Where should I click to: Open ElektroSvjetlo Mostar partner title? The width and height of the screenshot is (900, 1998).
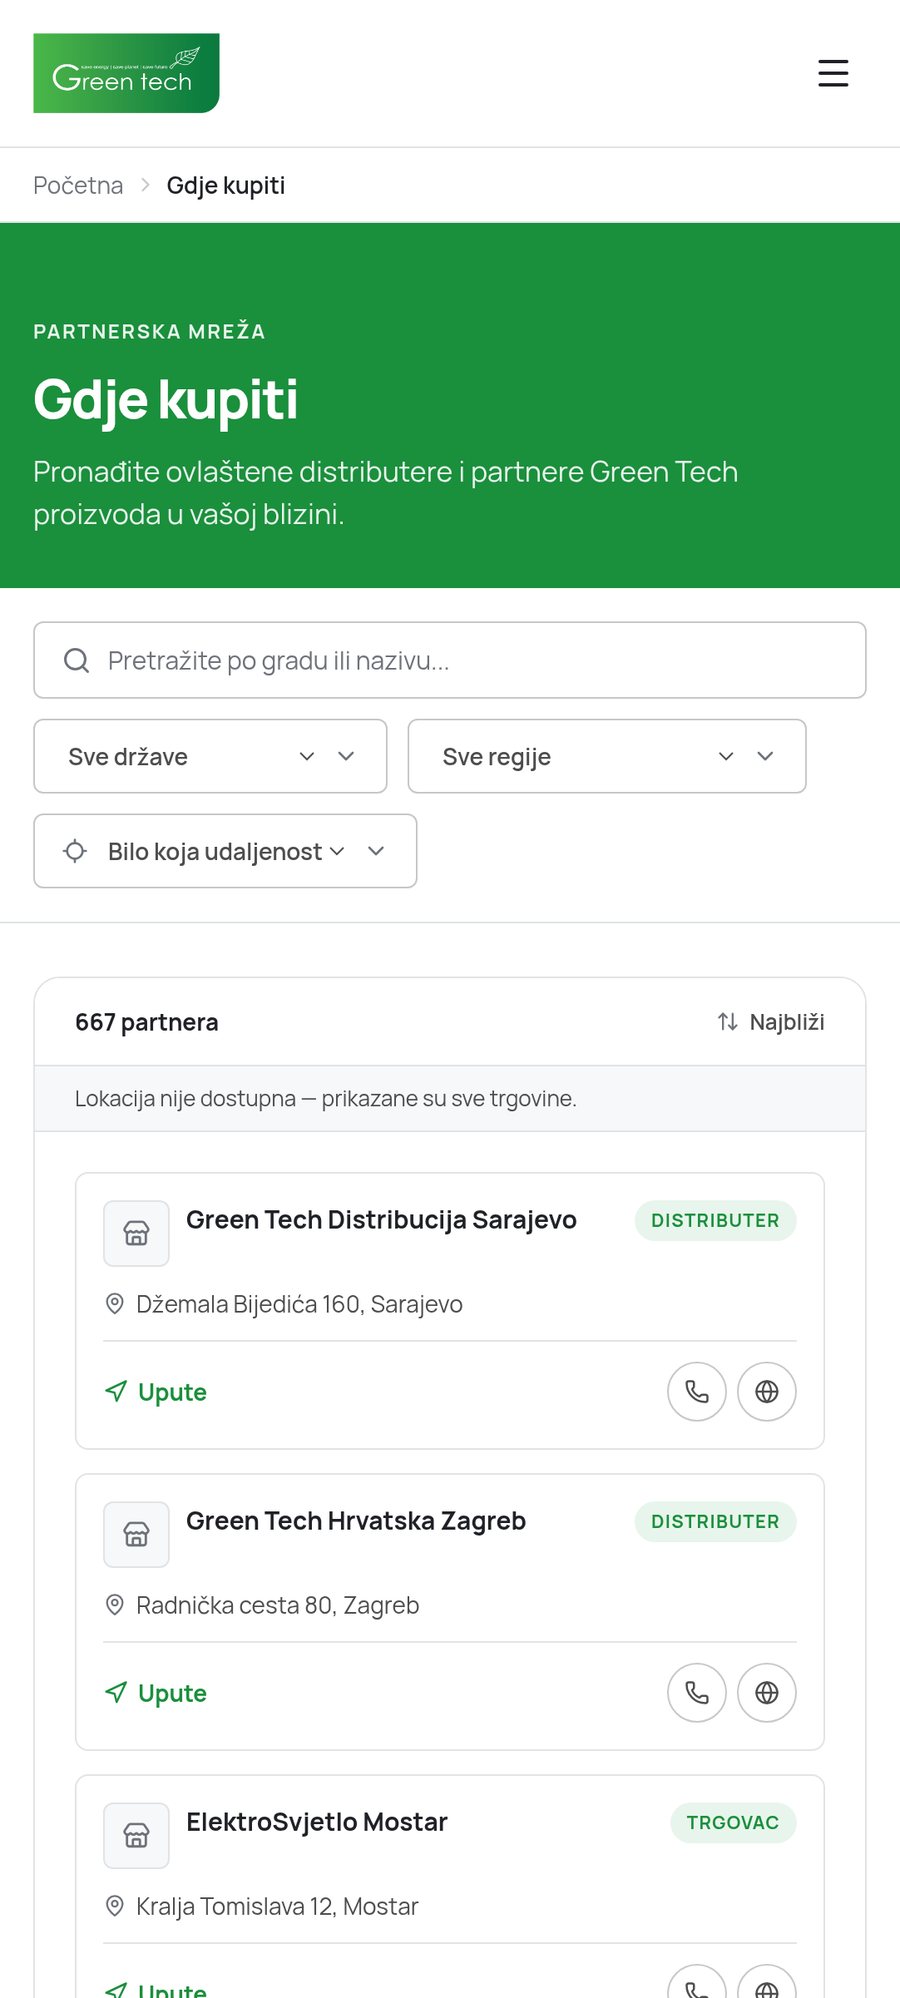[317, 1822]
